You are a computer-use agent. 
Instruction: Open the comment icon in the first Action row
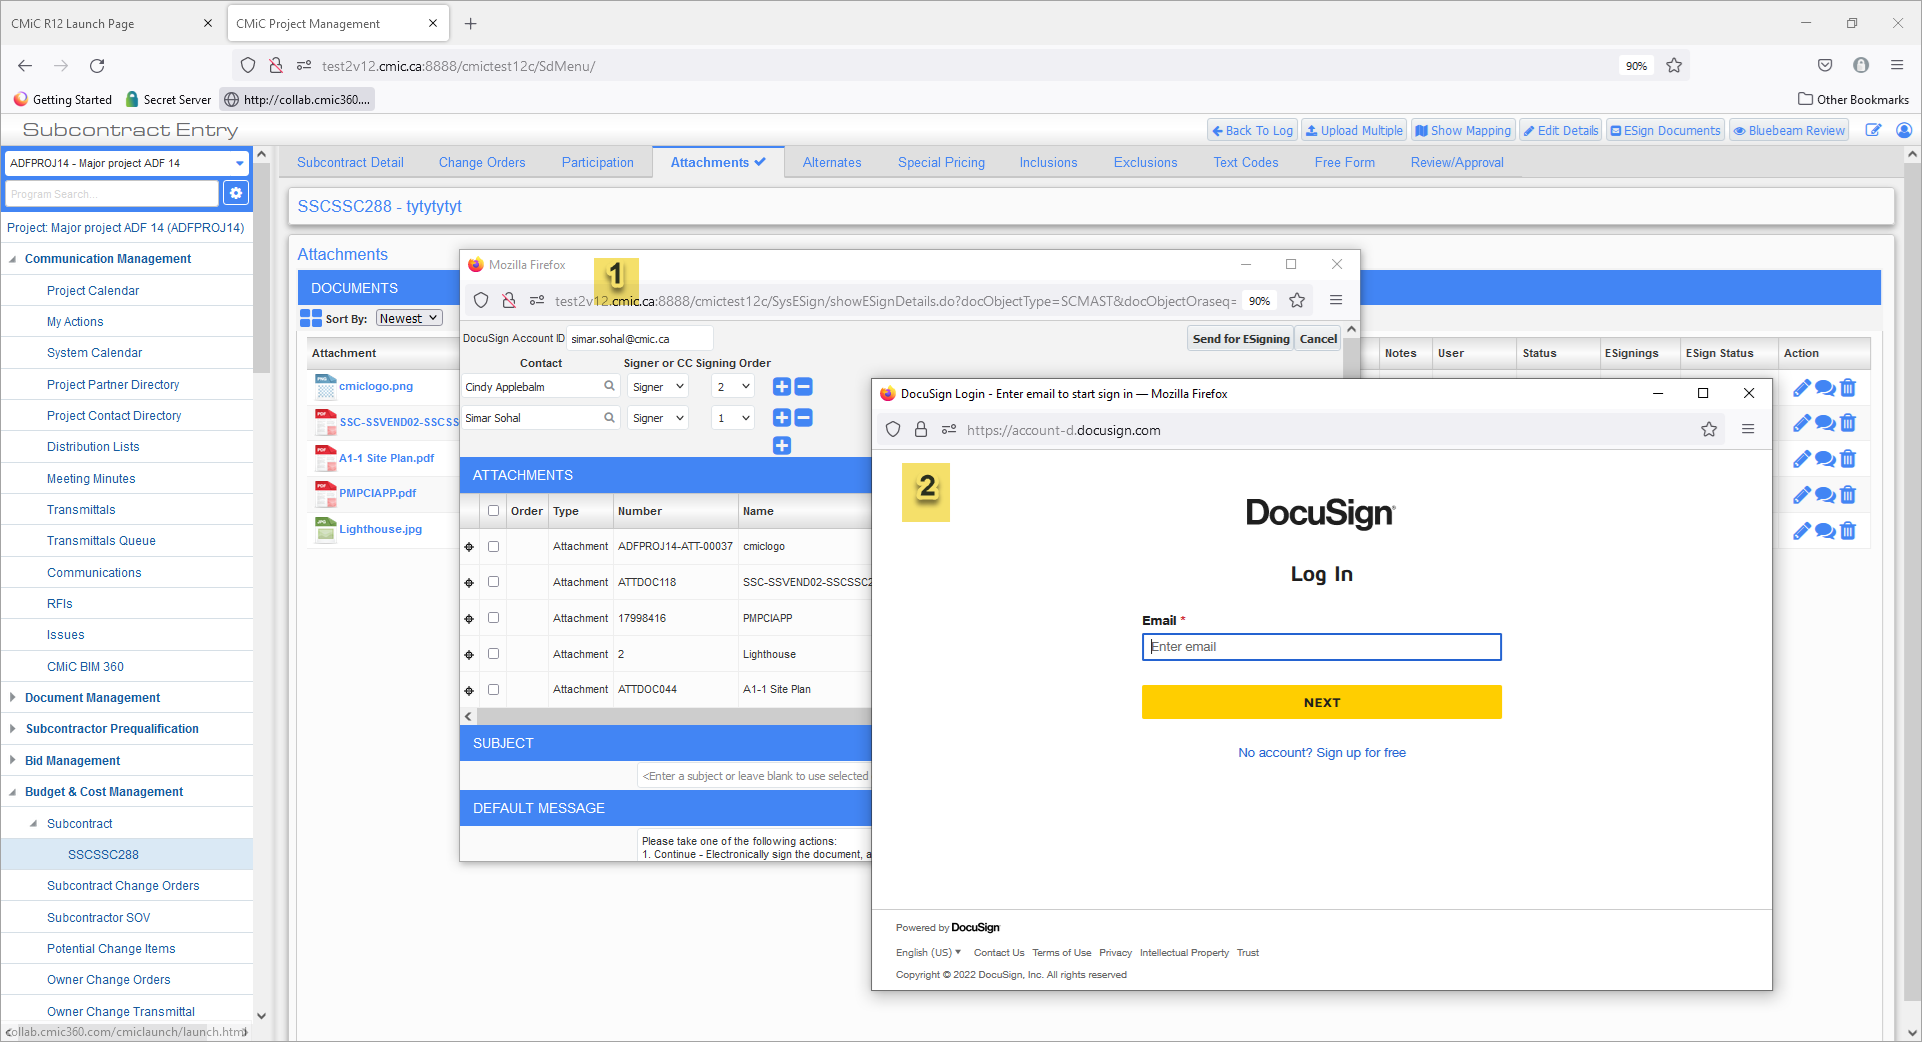[x=1824, y=388]
